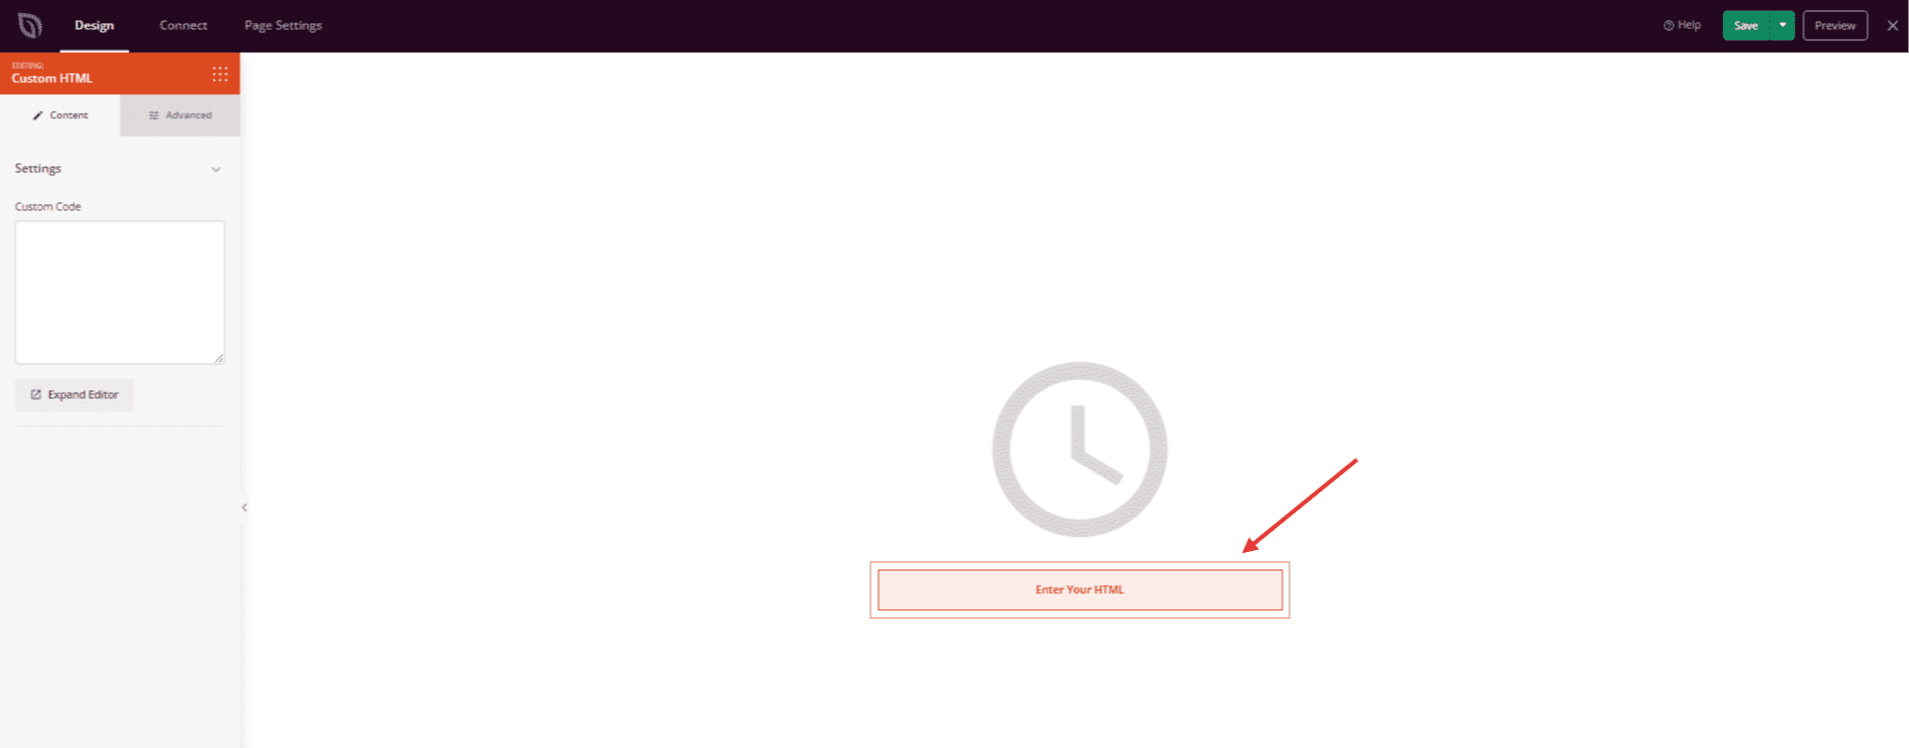Click the green Save button
Image resolution: width=1909 pixels, height=748 pixels.
click(1746, 25)
